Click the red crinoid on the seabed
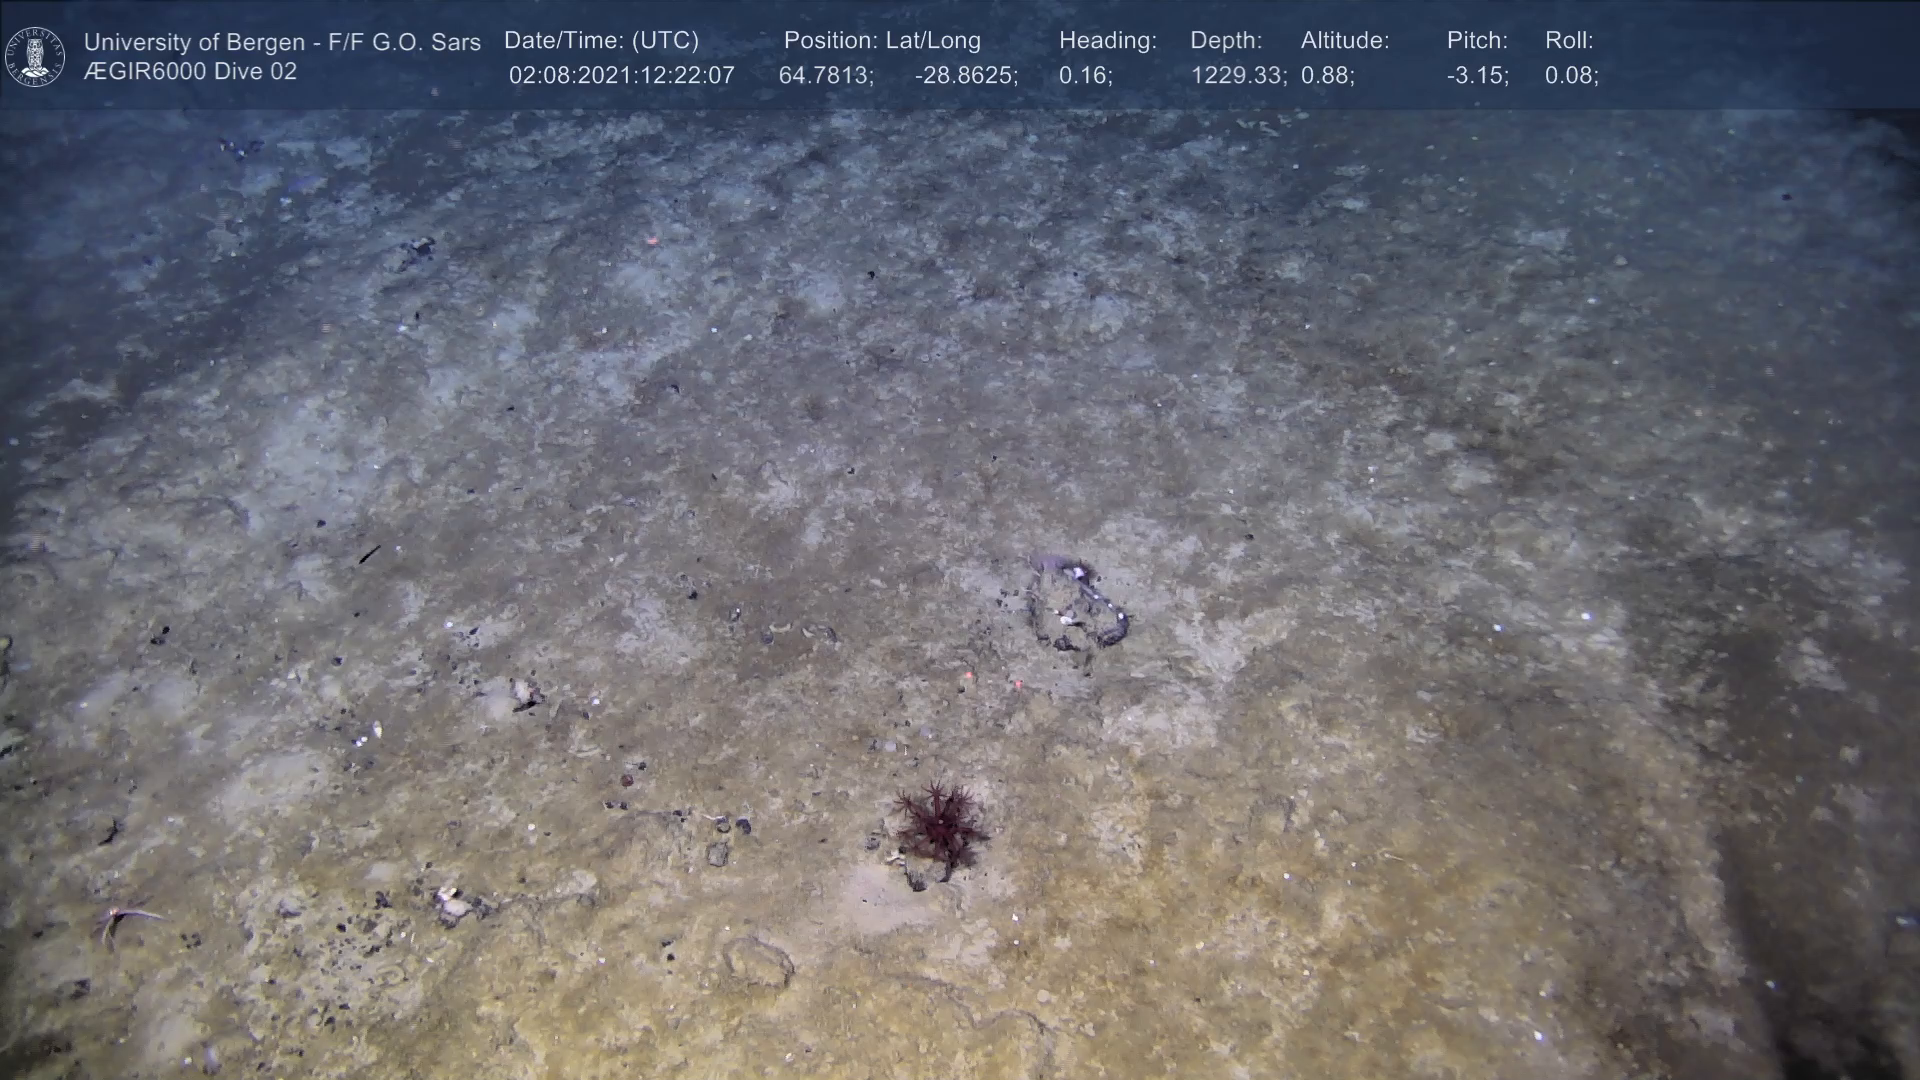Screen dimensions: 1920x1080 point(940,825)
